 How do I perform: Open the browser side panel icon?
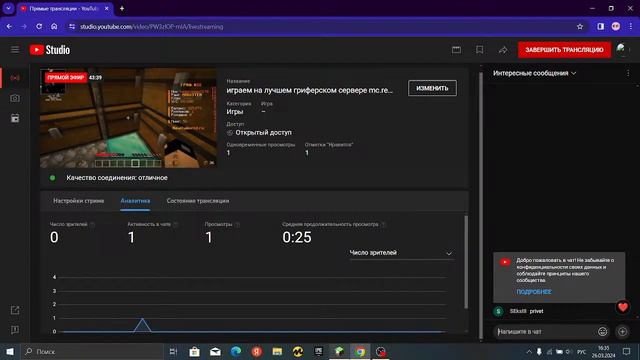(x=600, y=27)
